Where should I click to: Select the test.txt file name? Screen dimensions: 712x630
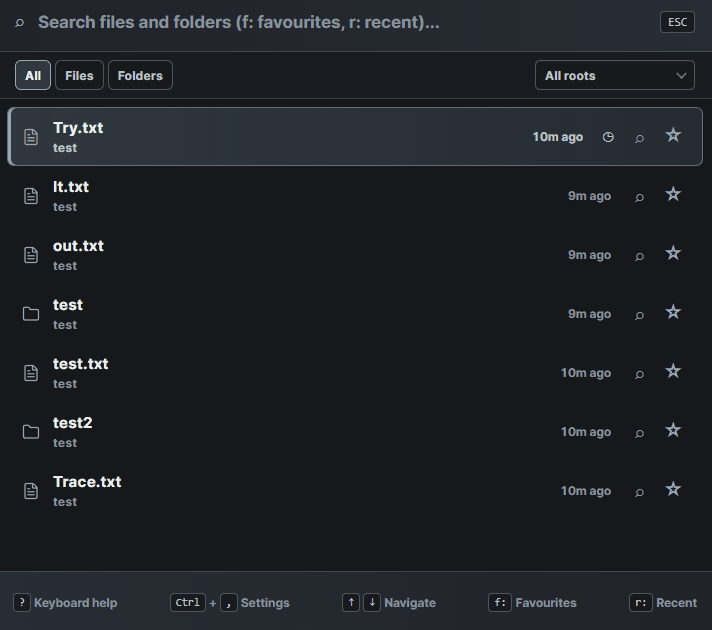tap(80, 364)
